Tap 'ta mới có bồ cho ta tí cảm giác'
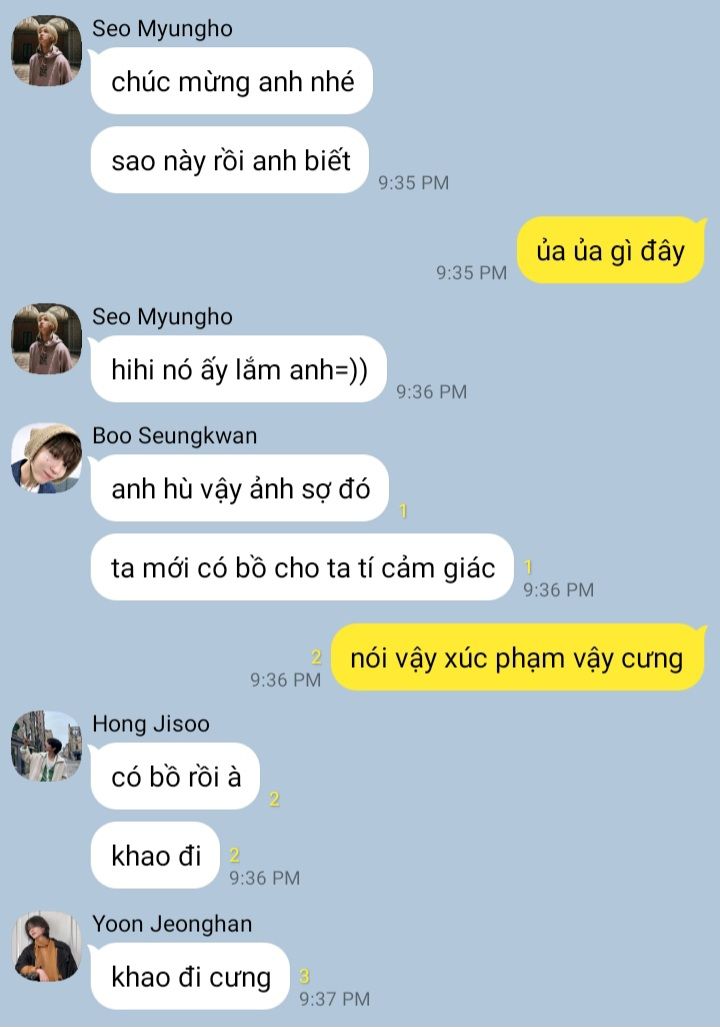Viewport: 720px width, 1027px height. (302, 567)
